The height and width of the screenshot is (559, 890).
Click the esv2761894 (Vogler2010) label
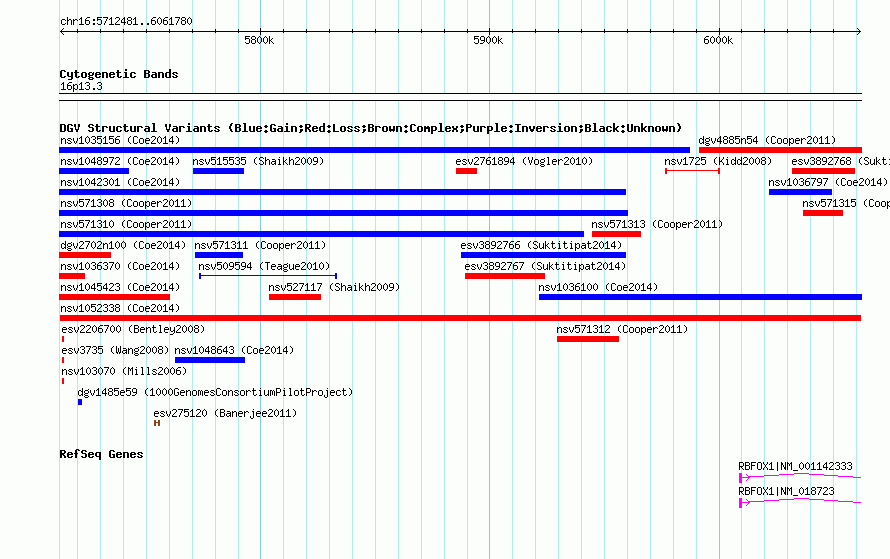pos(524,161)
